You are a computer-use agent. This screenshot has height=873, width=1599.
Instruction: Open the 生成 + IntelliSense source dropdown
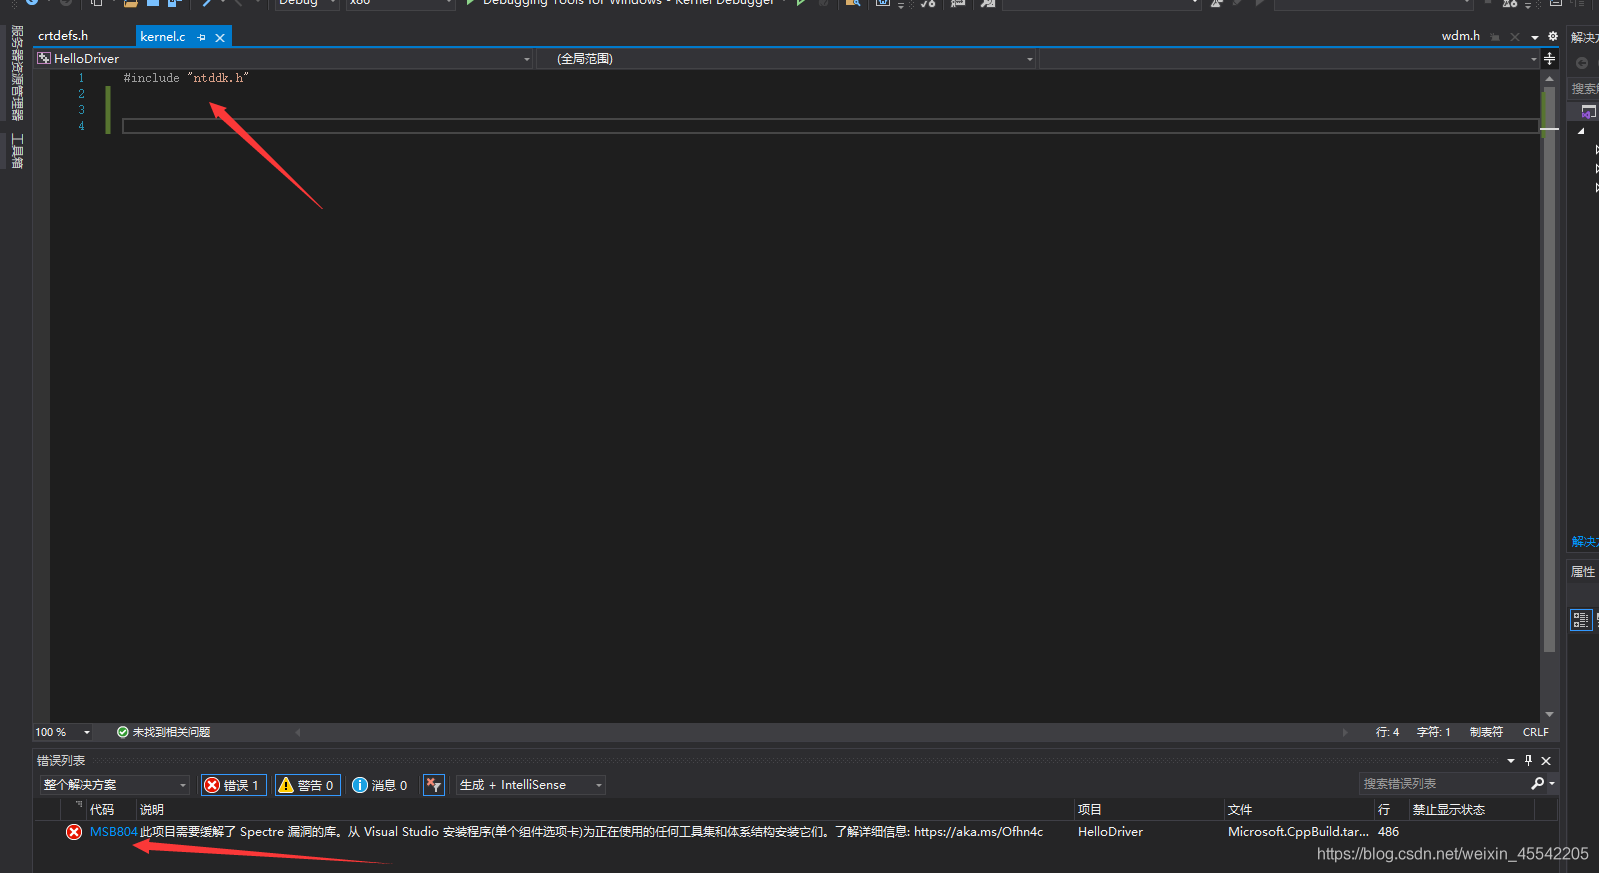point(531,785)
